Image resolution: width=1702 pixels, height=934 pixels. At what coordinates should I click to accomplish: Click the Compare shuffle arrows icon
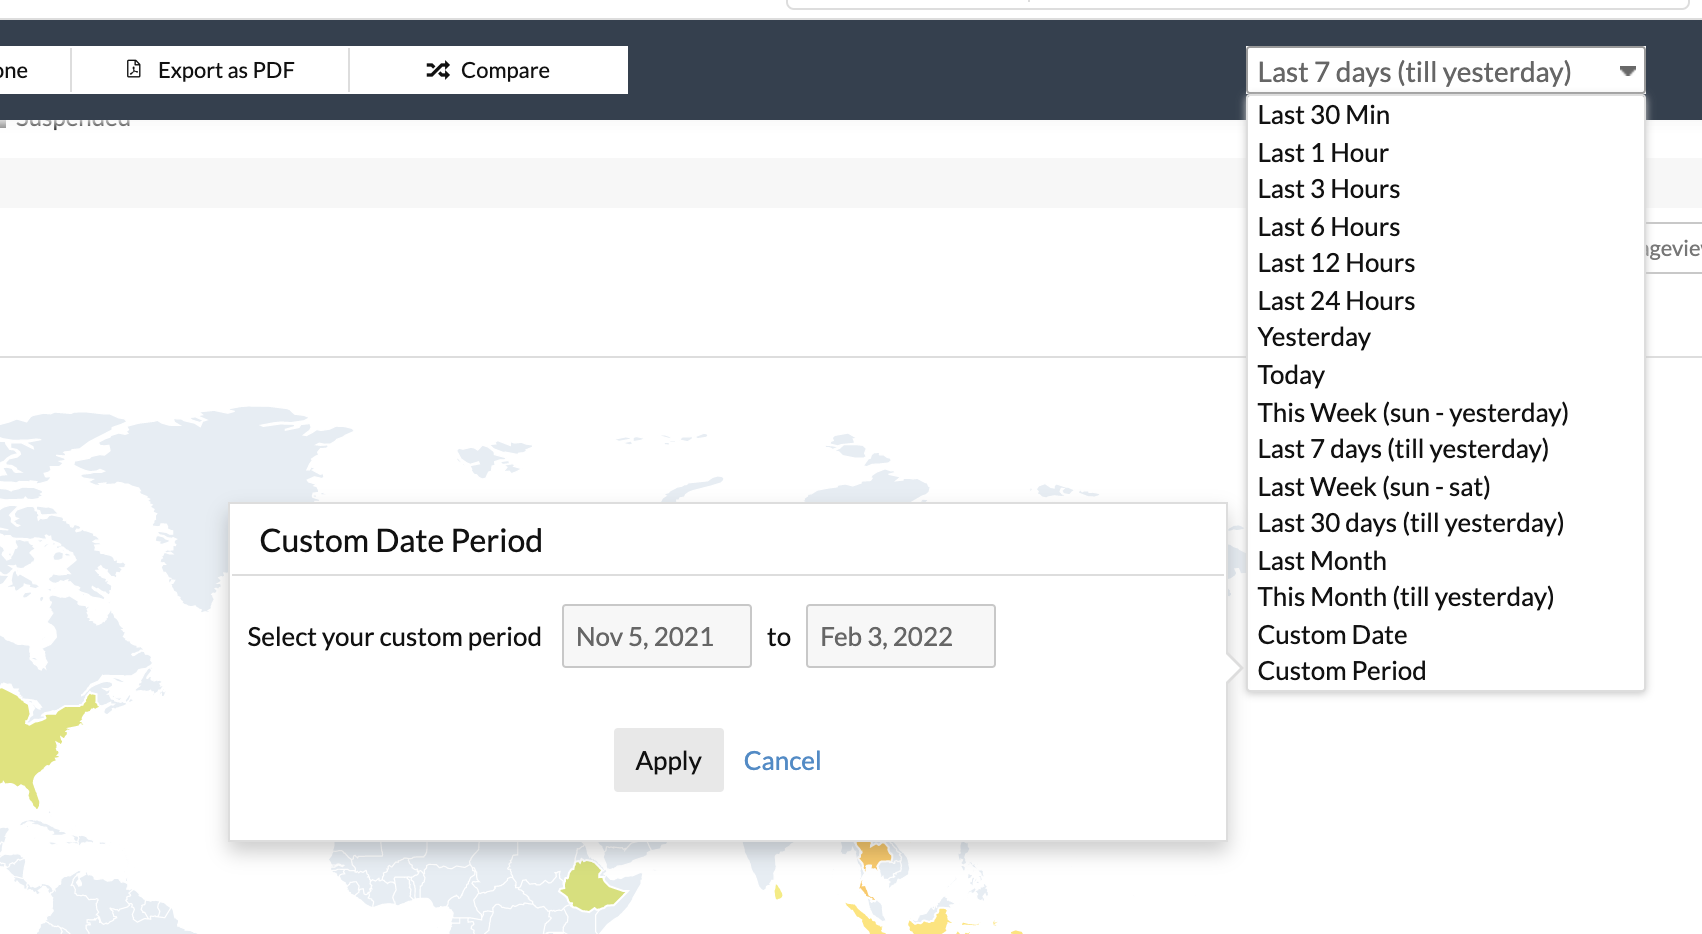pos(438,70)
